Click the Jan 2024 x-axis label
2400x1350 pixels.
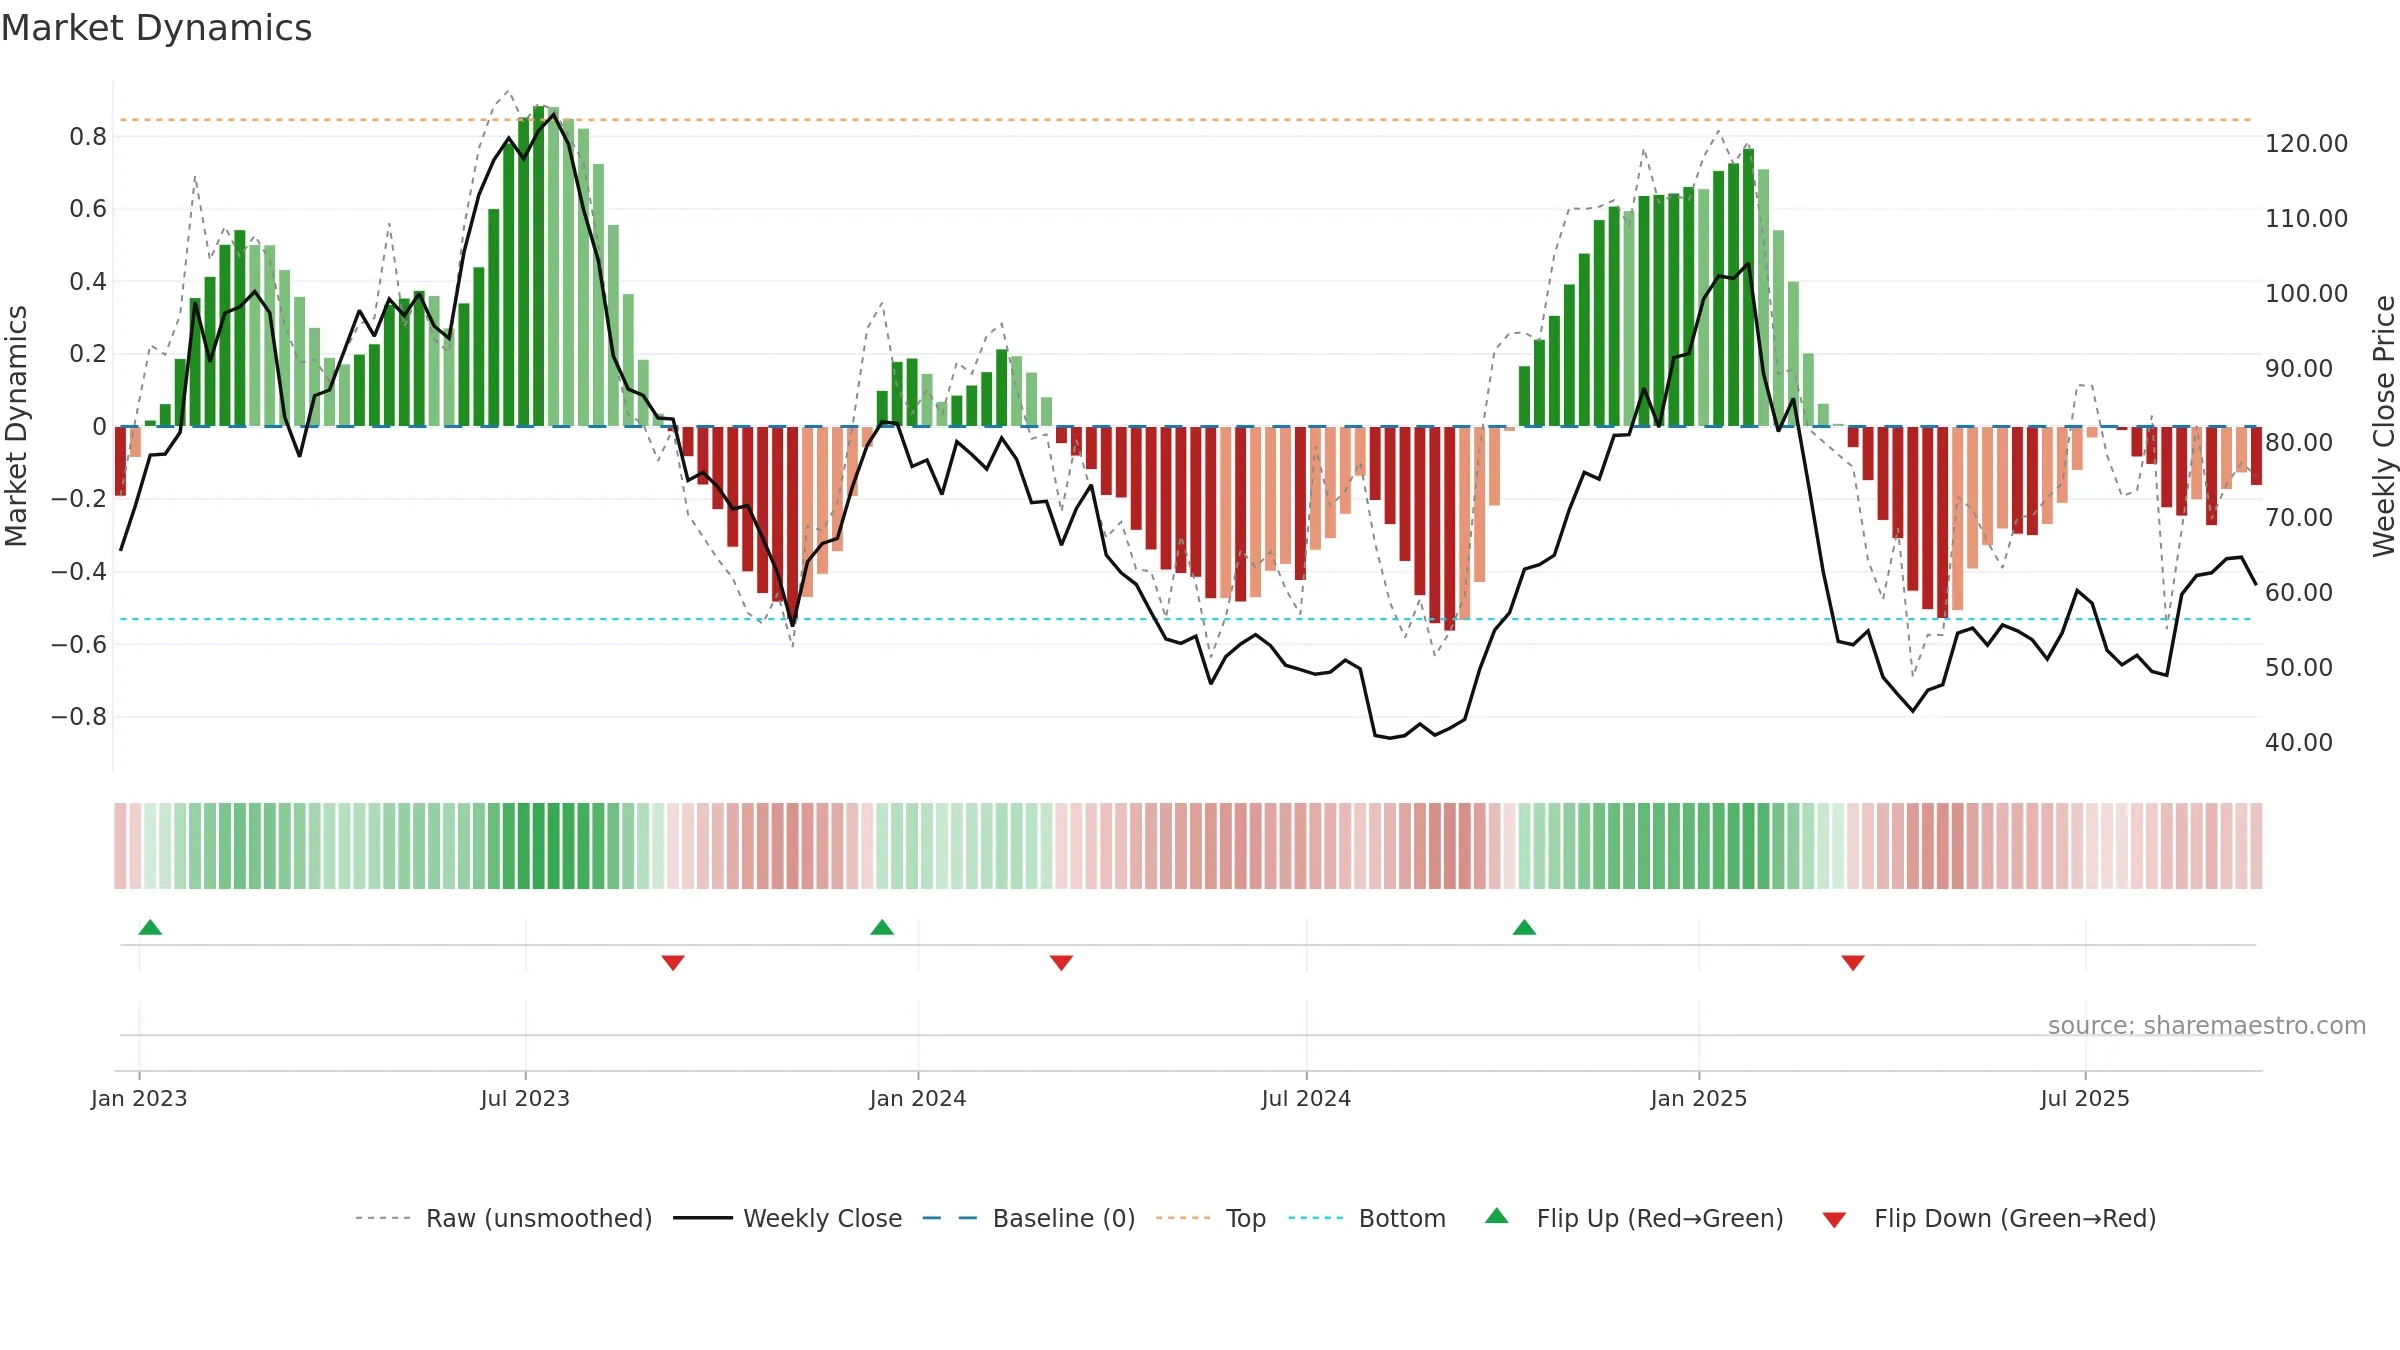coord(918,1098)
